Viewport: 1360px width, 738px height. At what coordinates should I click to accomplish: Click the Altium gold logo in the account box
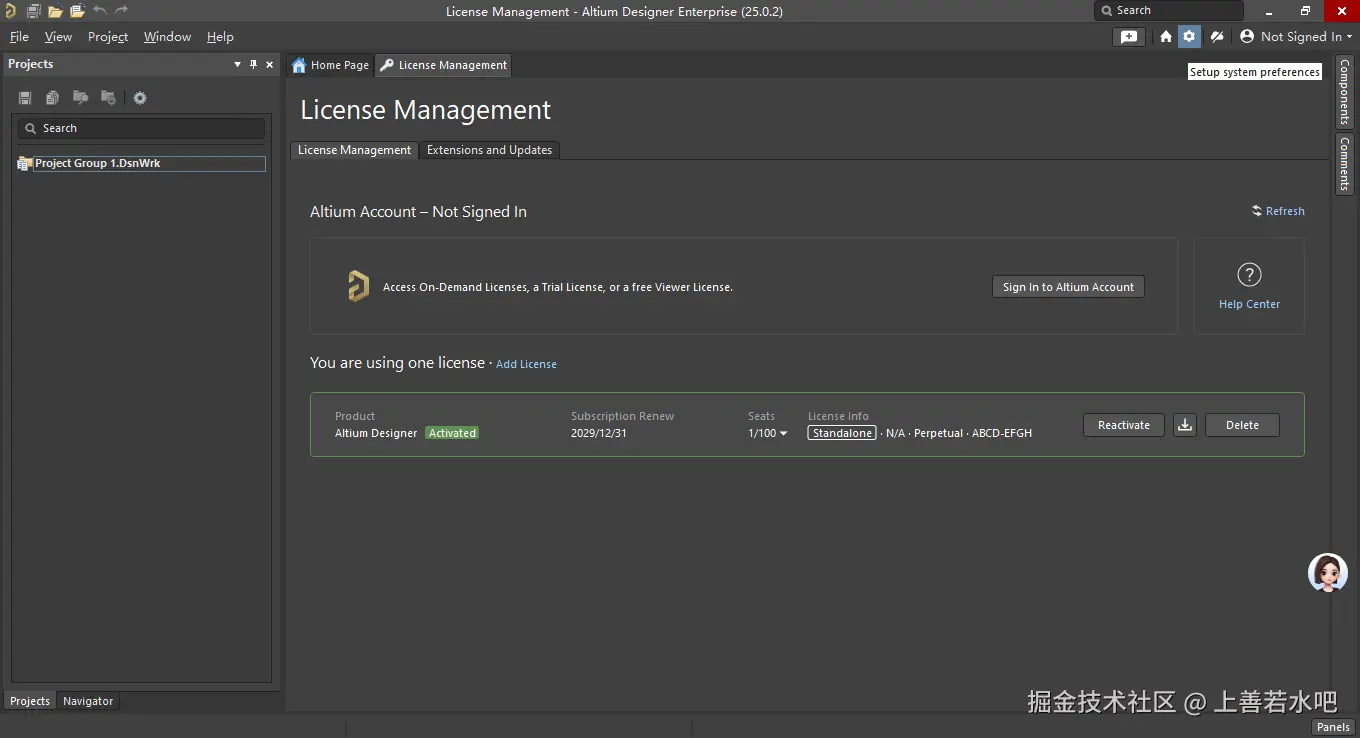tap(358, 286)
